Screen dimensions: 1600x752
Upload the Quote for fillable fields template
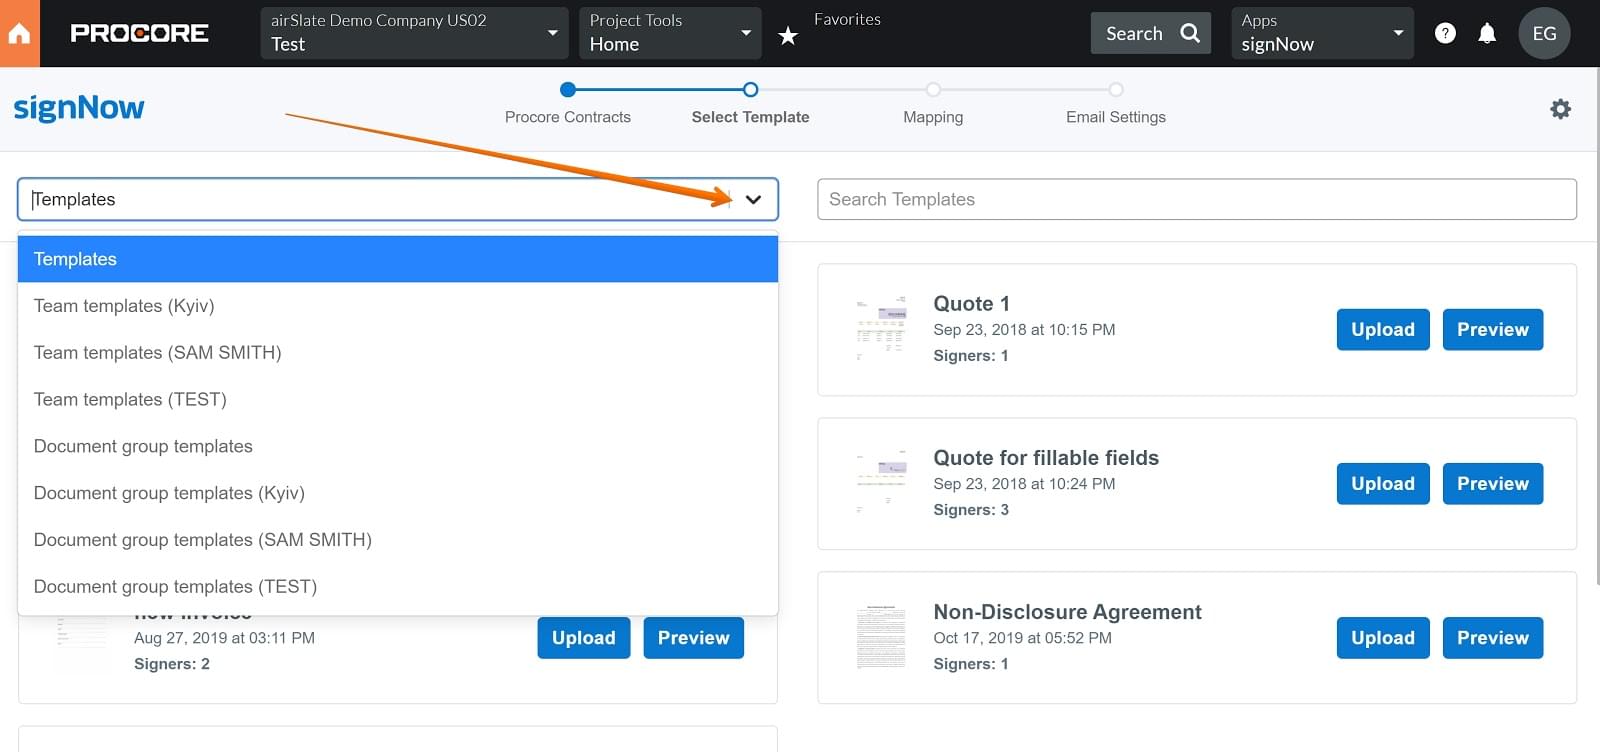pos(1383,484)
